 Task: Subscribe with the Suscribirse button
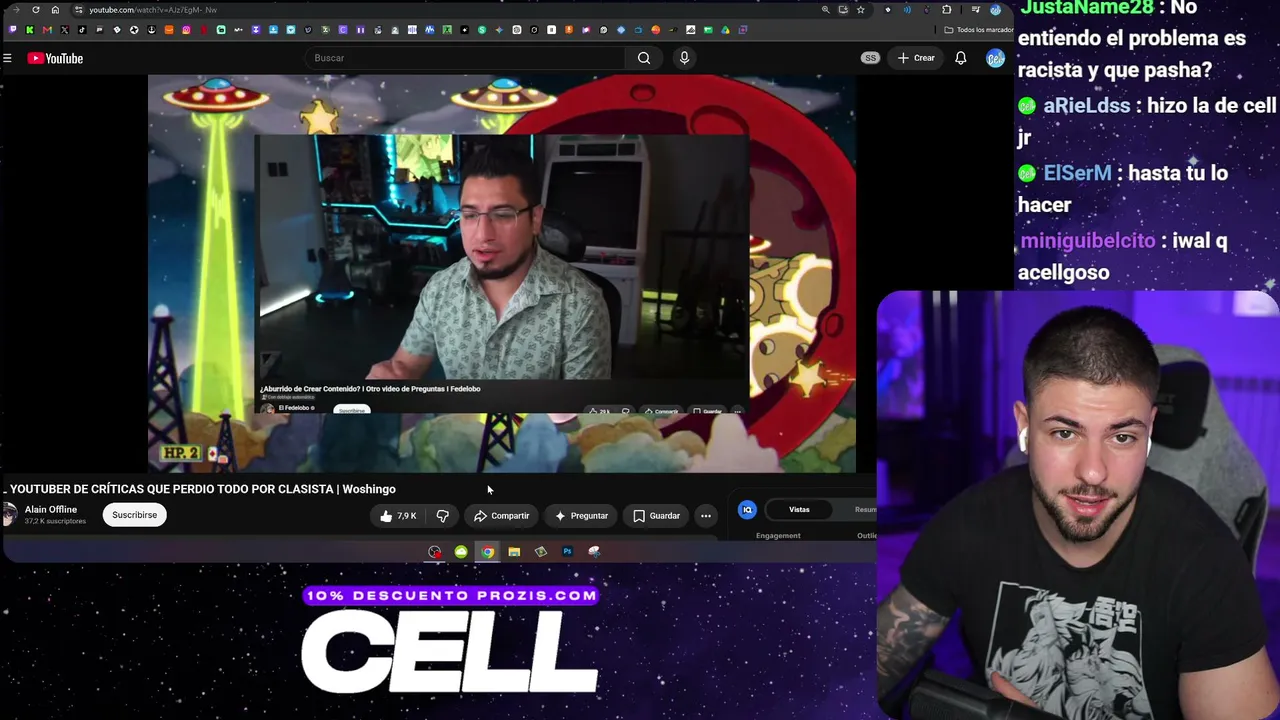(134, 515)
